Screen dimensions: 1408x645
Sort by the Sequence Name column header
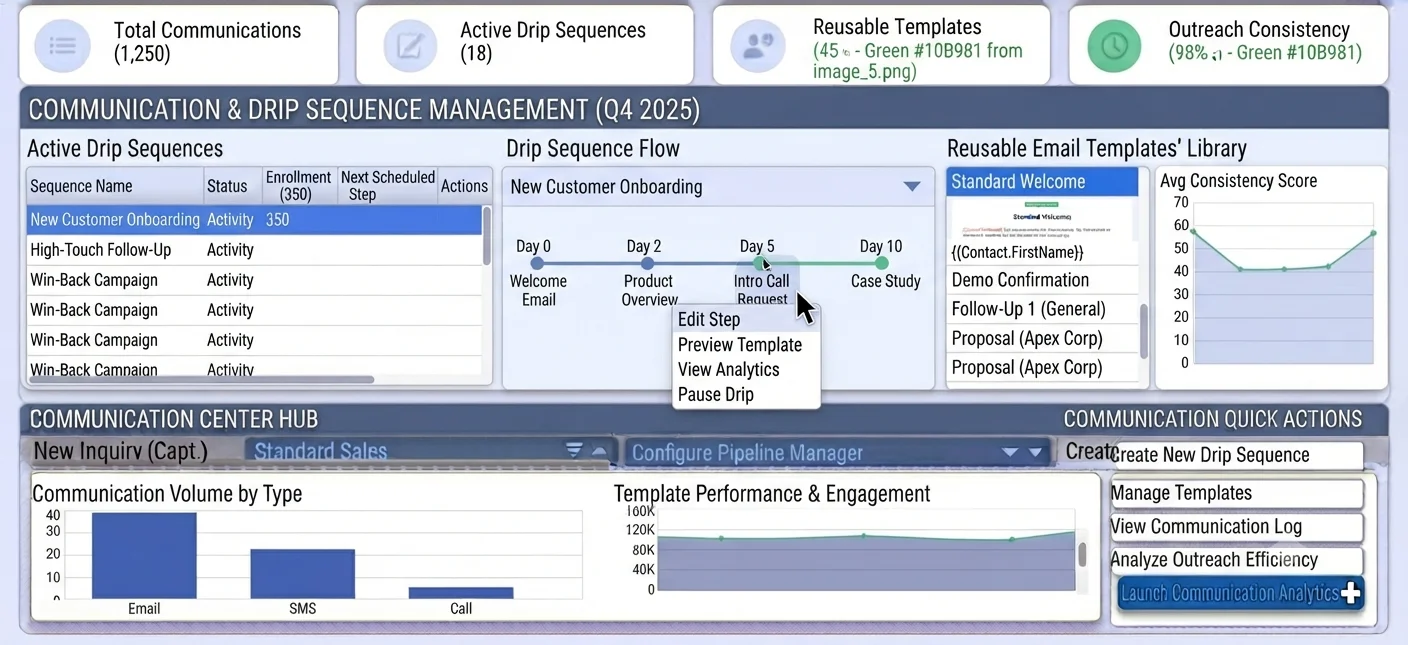click(115, 186)
